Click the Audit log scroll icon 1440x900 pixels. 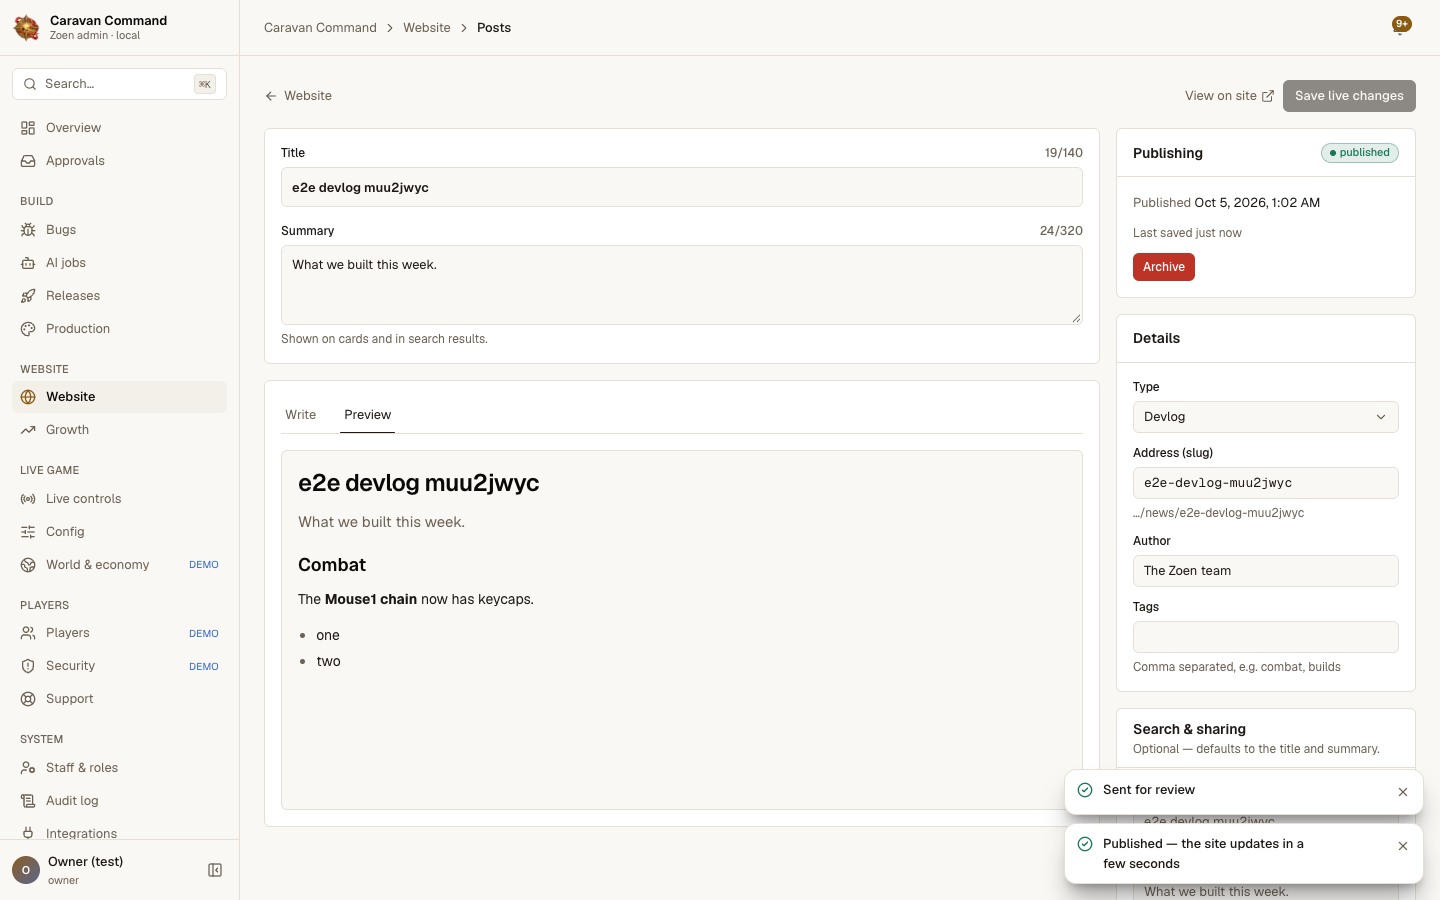click(28, 801)
